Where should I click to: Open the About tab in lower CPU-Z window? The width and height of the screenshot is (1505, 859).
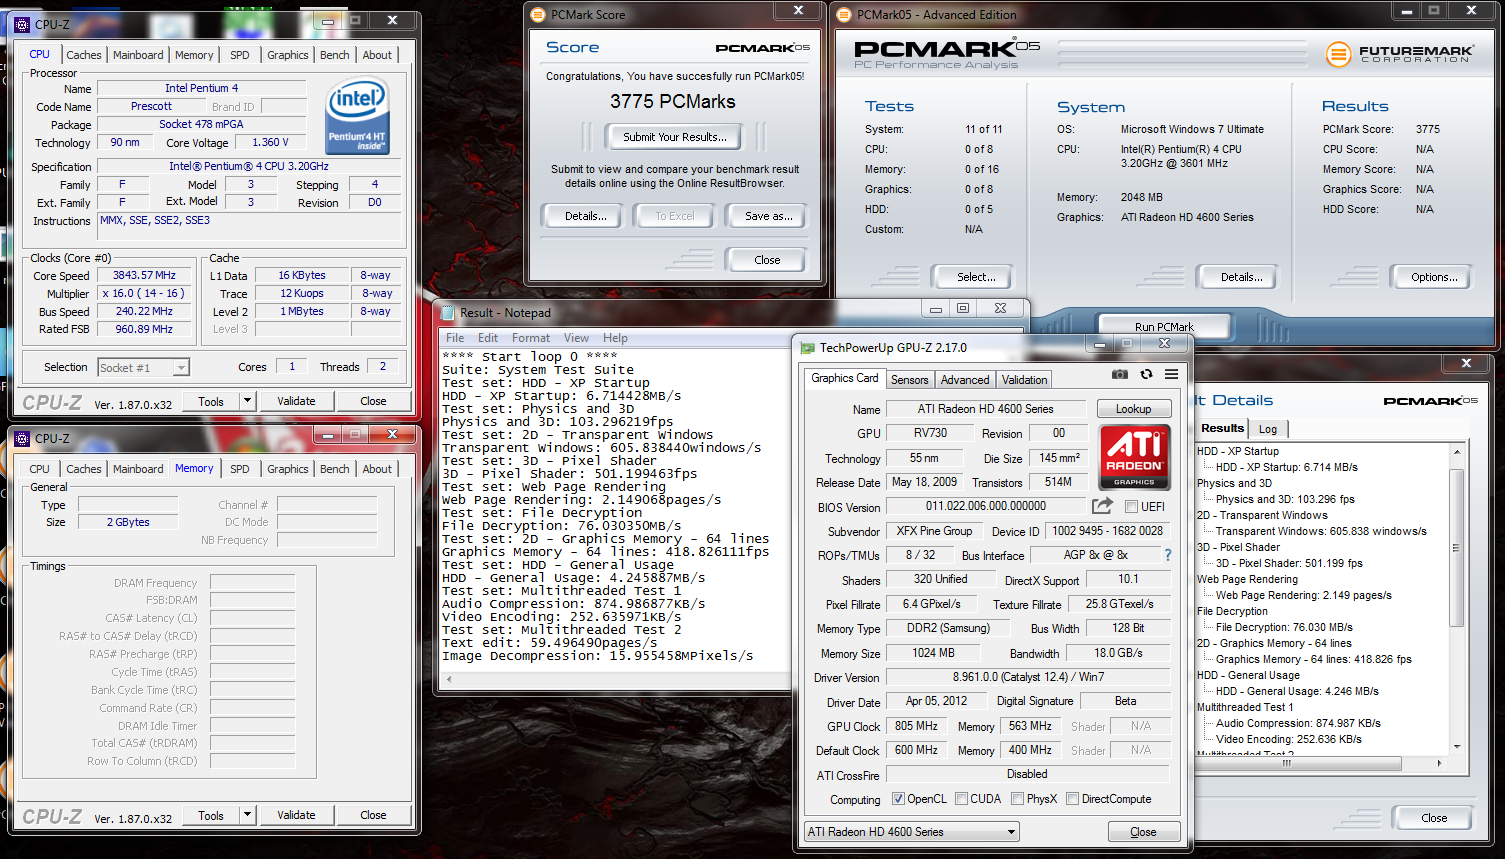(x=377, y=469)
